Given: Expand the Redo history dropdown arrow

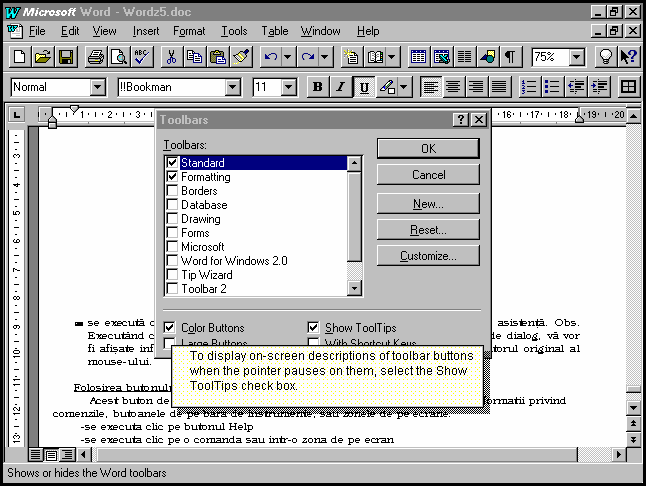Looking at the screenshot, I should tap(325, 57).
